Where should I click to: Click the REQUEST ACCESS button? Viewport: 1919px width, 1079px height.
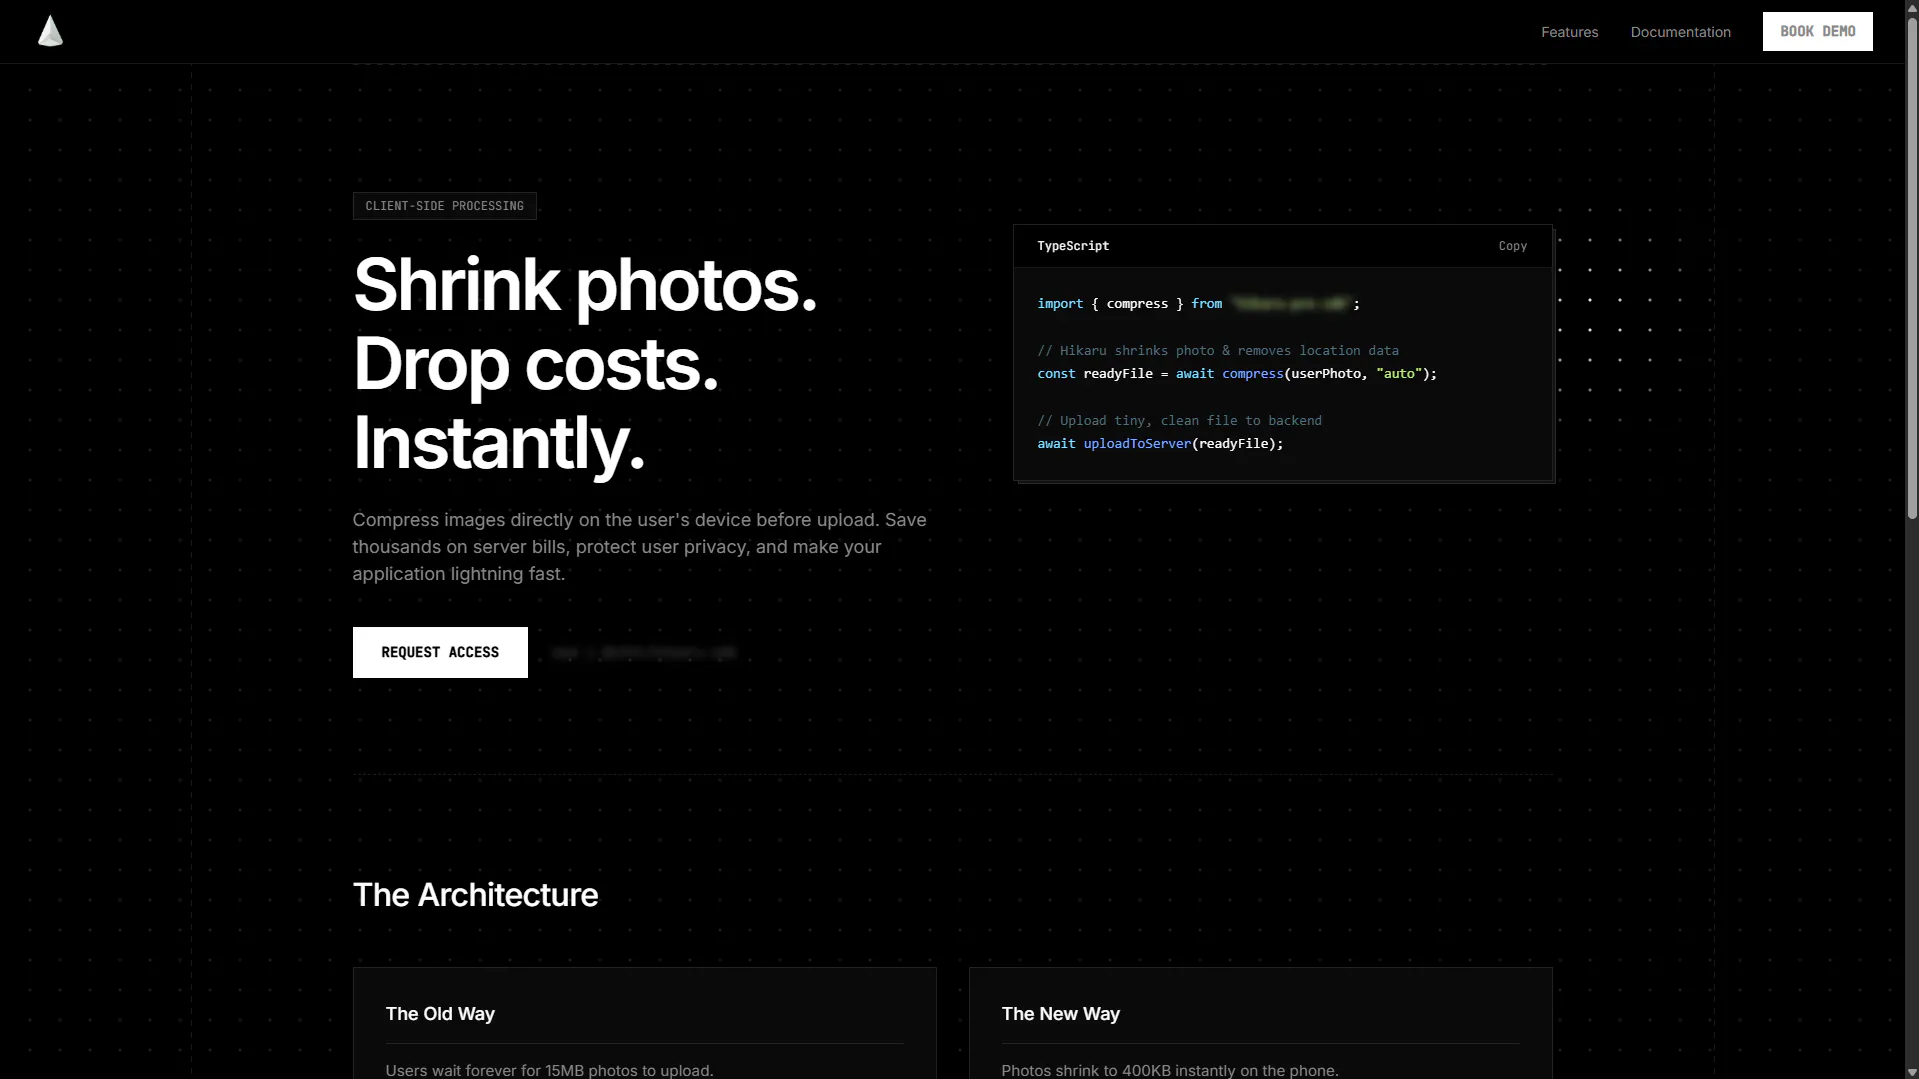pyautogui.click(x=440, y=652)
